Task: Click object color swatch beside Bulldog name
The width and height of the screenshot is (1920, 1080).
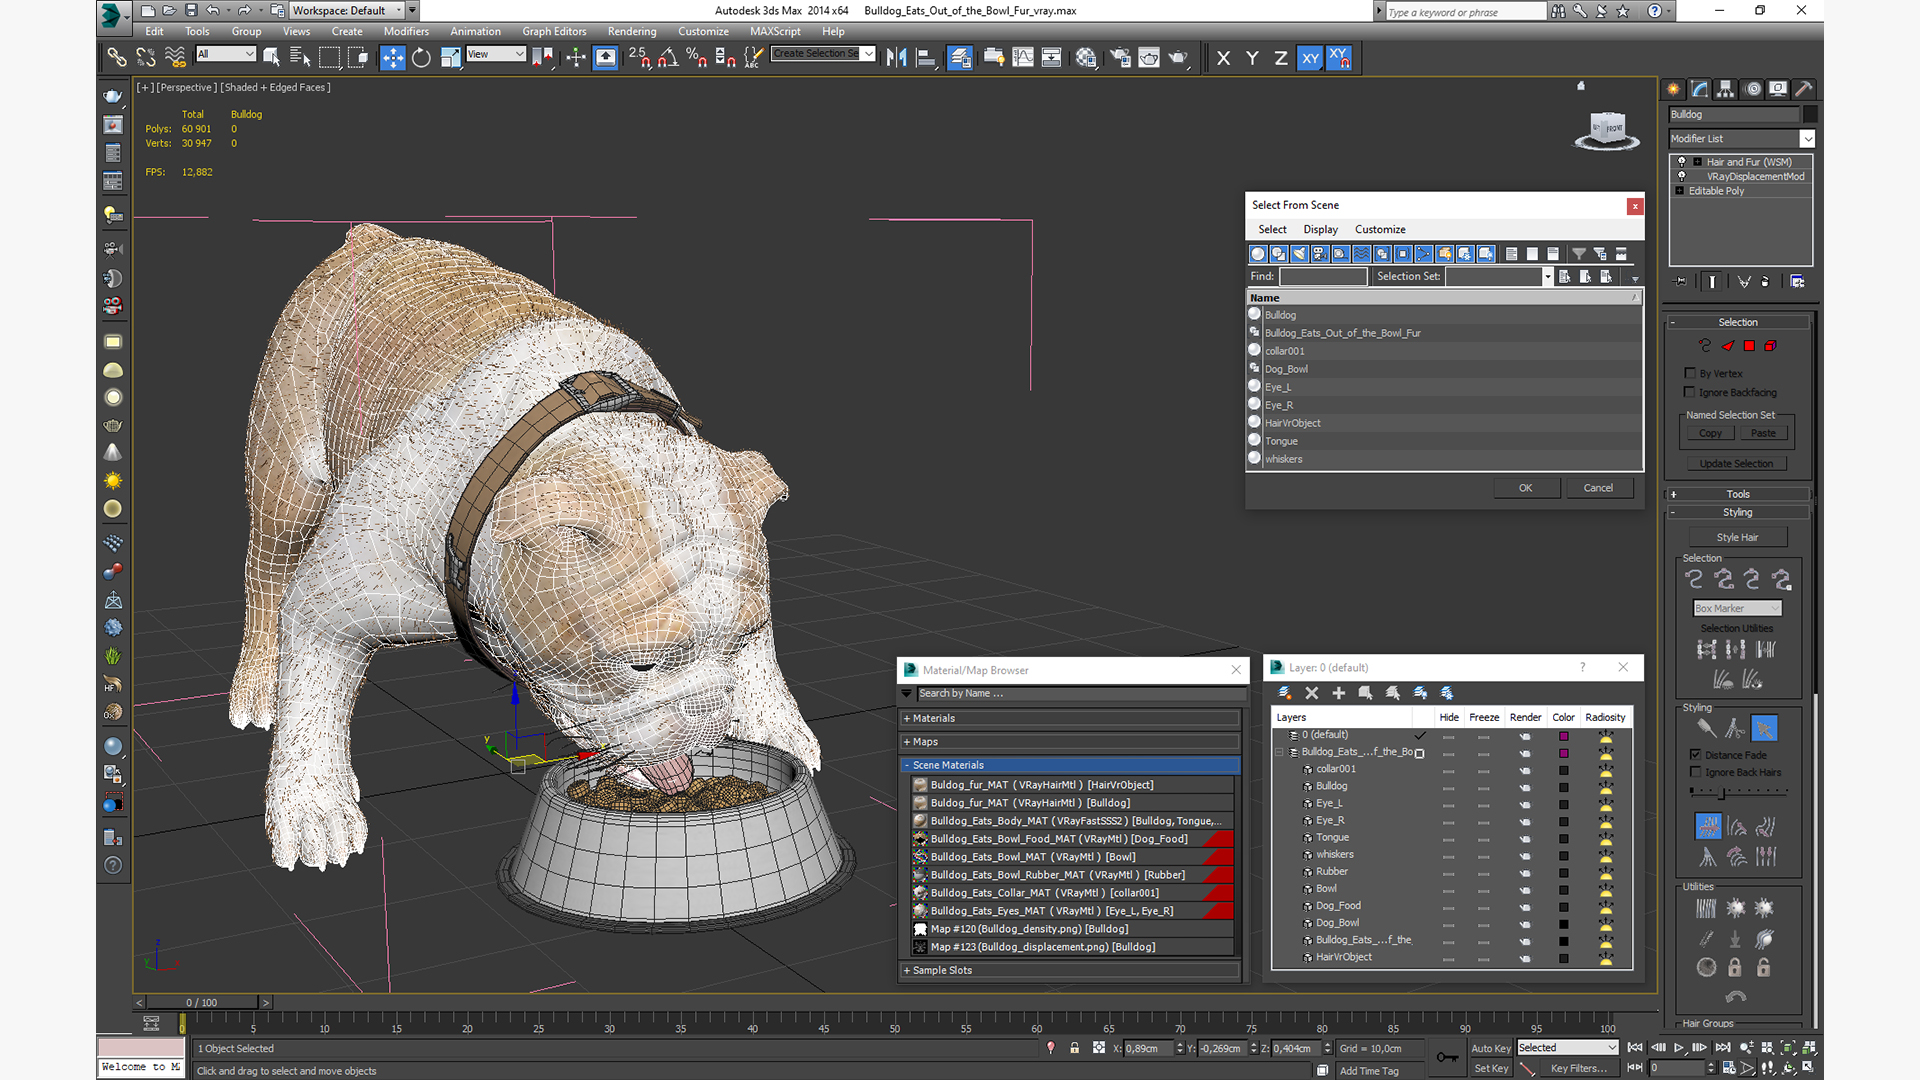Action: click(1810, 114)
